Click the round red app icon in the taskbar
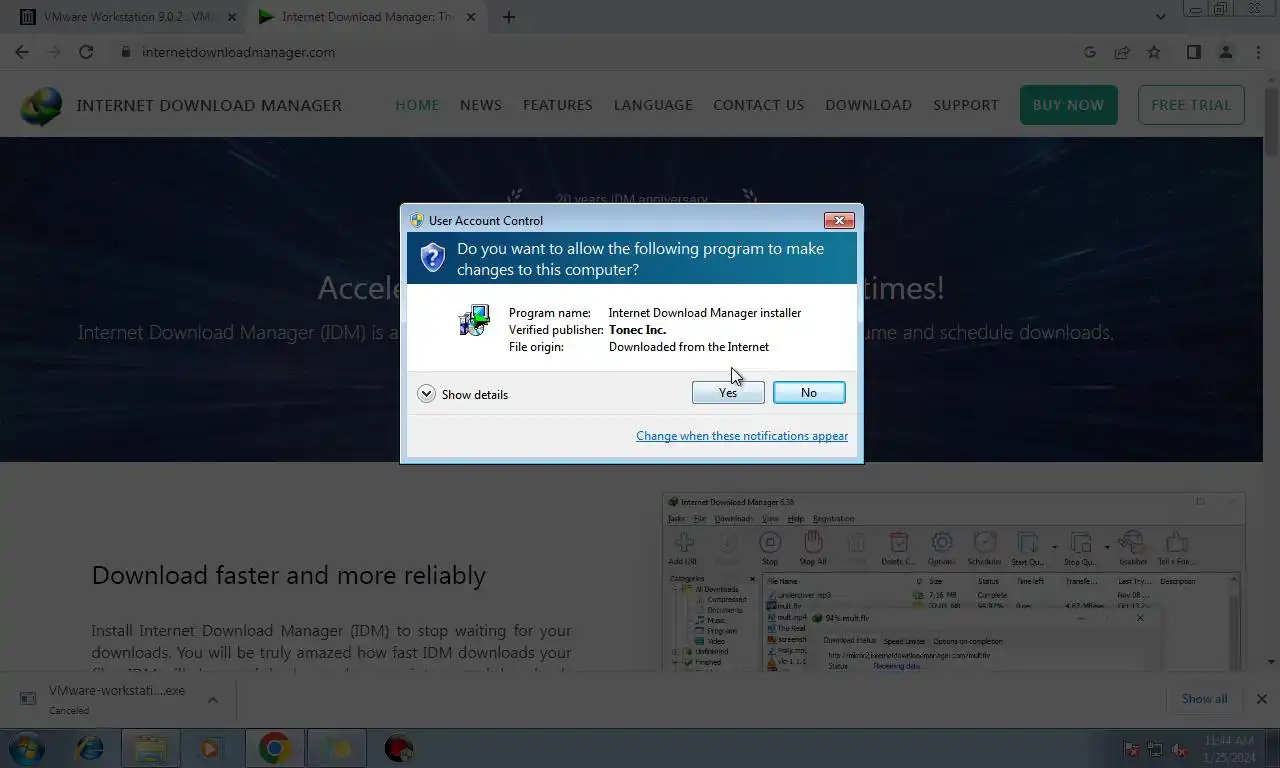The height and width of the screenshot is (768, 1280). pos(399,748)
